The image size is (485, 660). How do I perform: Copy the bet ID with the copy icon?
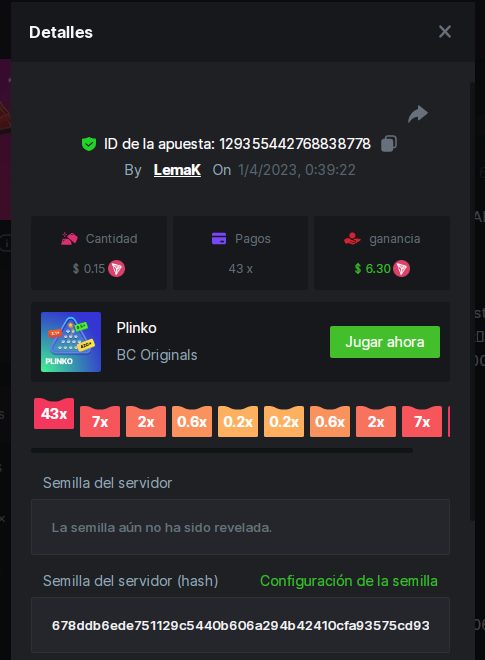coord(389,144)
